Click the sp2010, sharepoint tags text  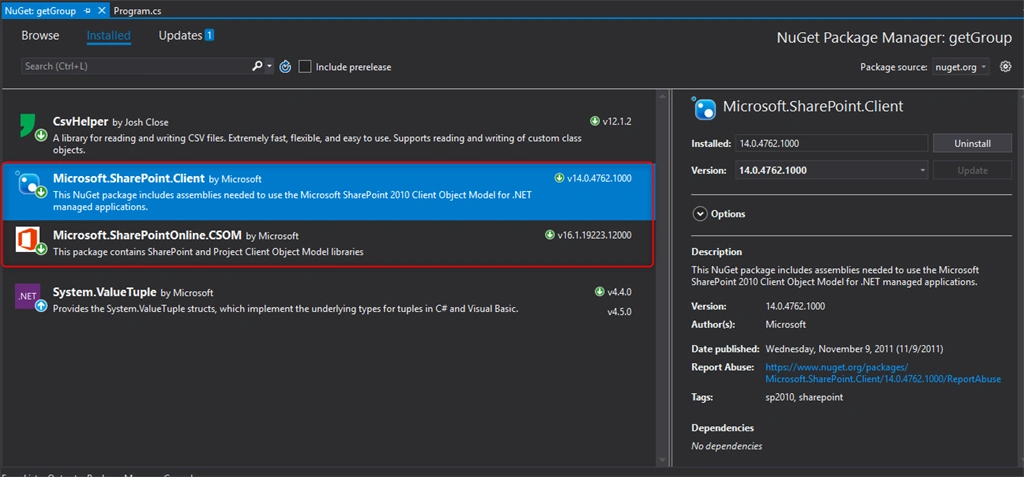[804, 397]
